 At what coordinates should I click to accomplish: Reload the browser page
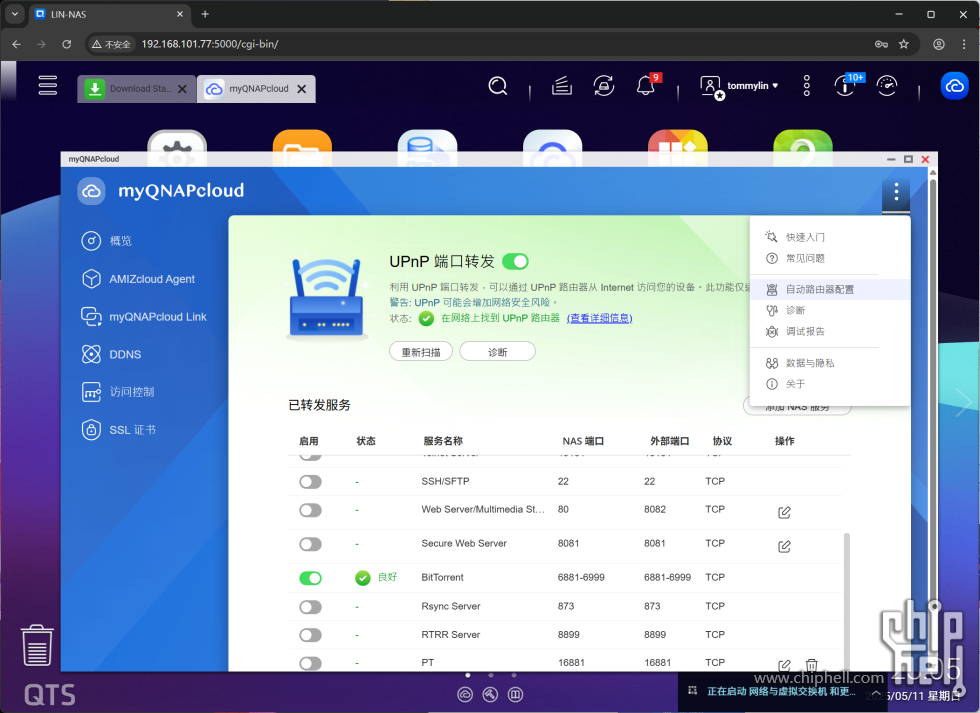pos(66,44)
